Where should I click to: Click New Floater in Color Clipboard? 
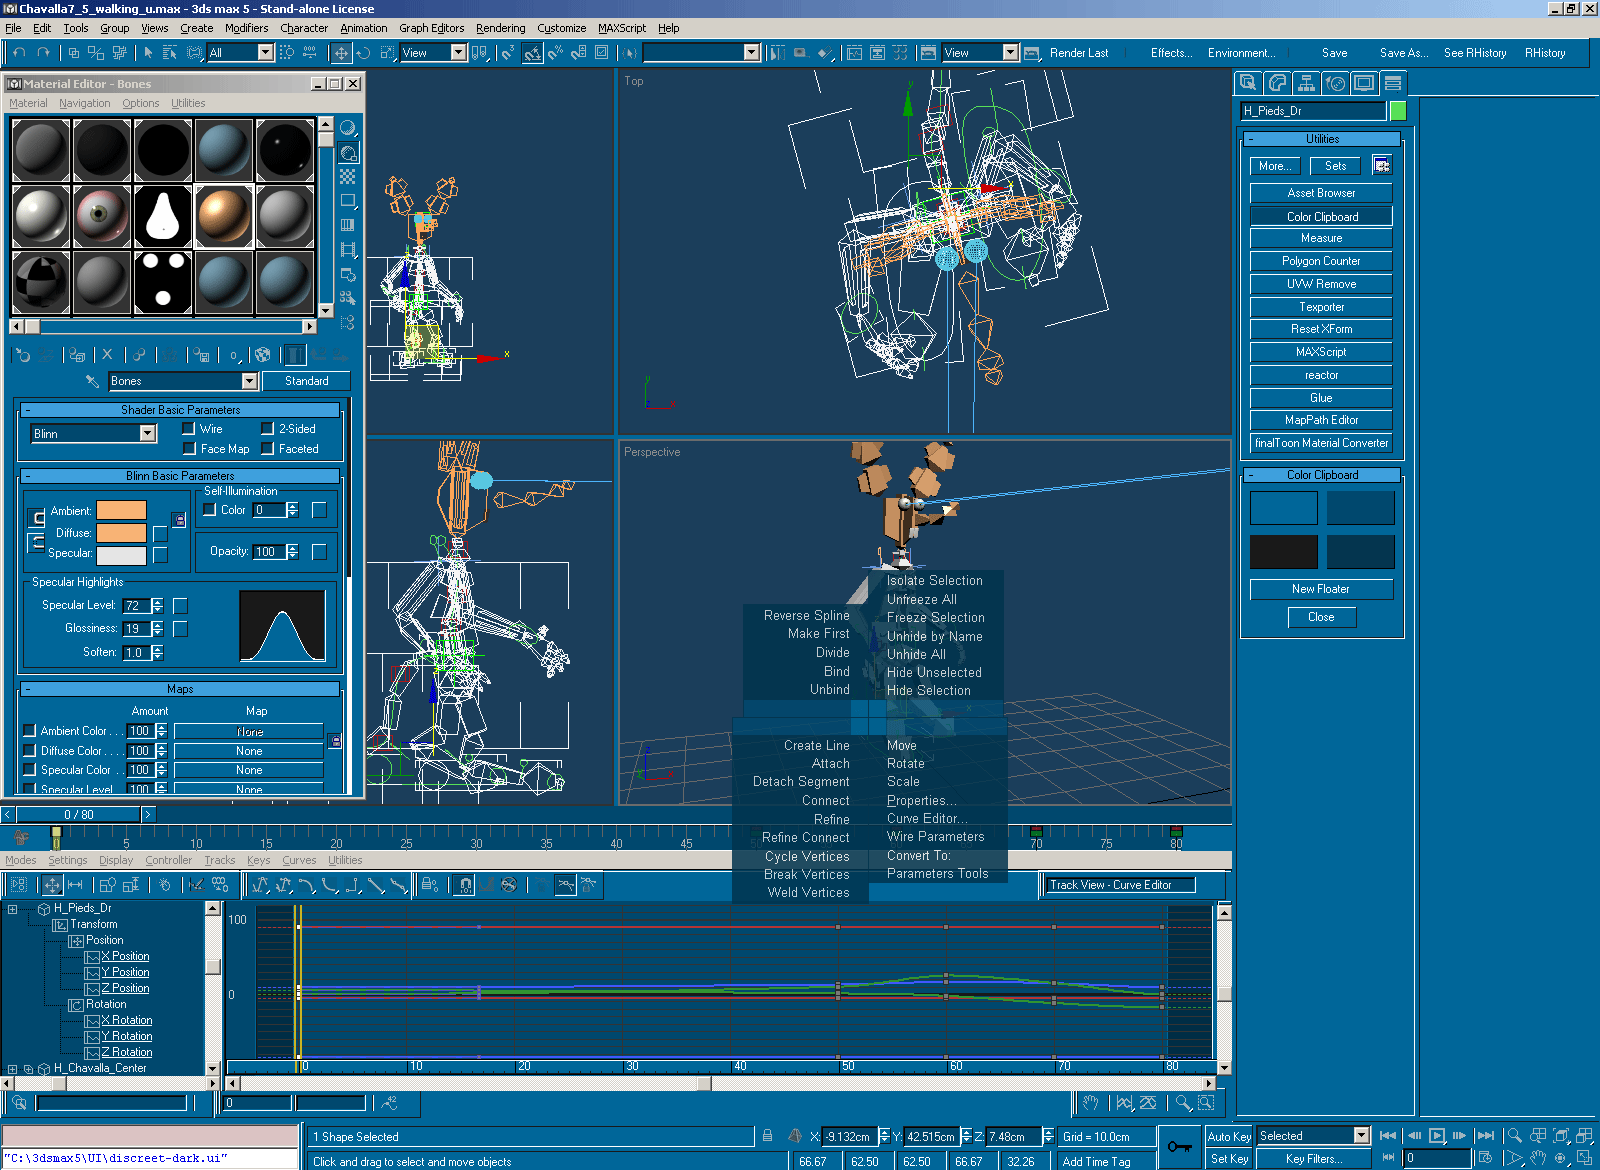[1321, 589]
